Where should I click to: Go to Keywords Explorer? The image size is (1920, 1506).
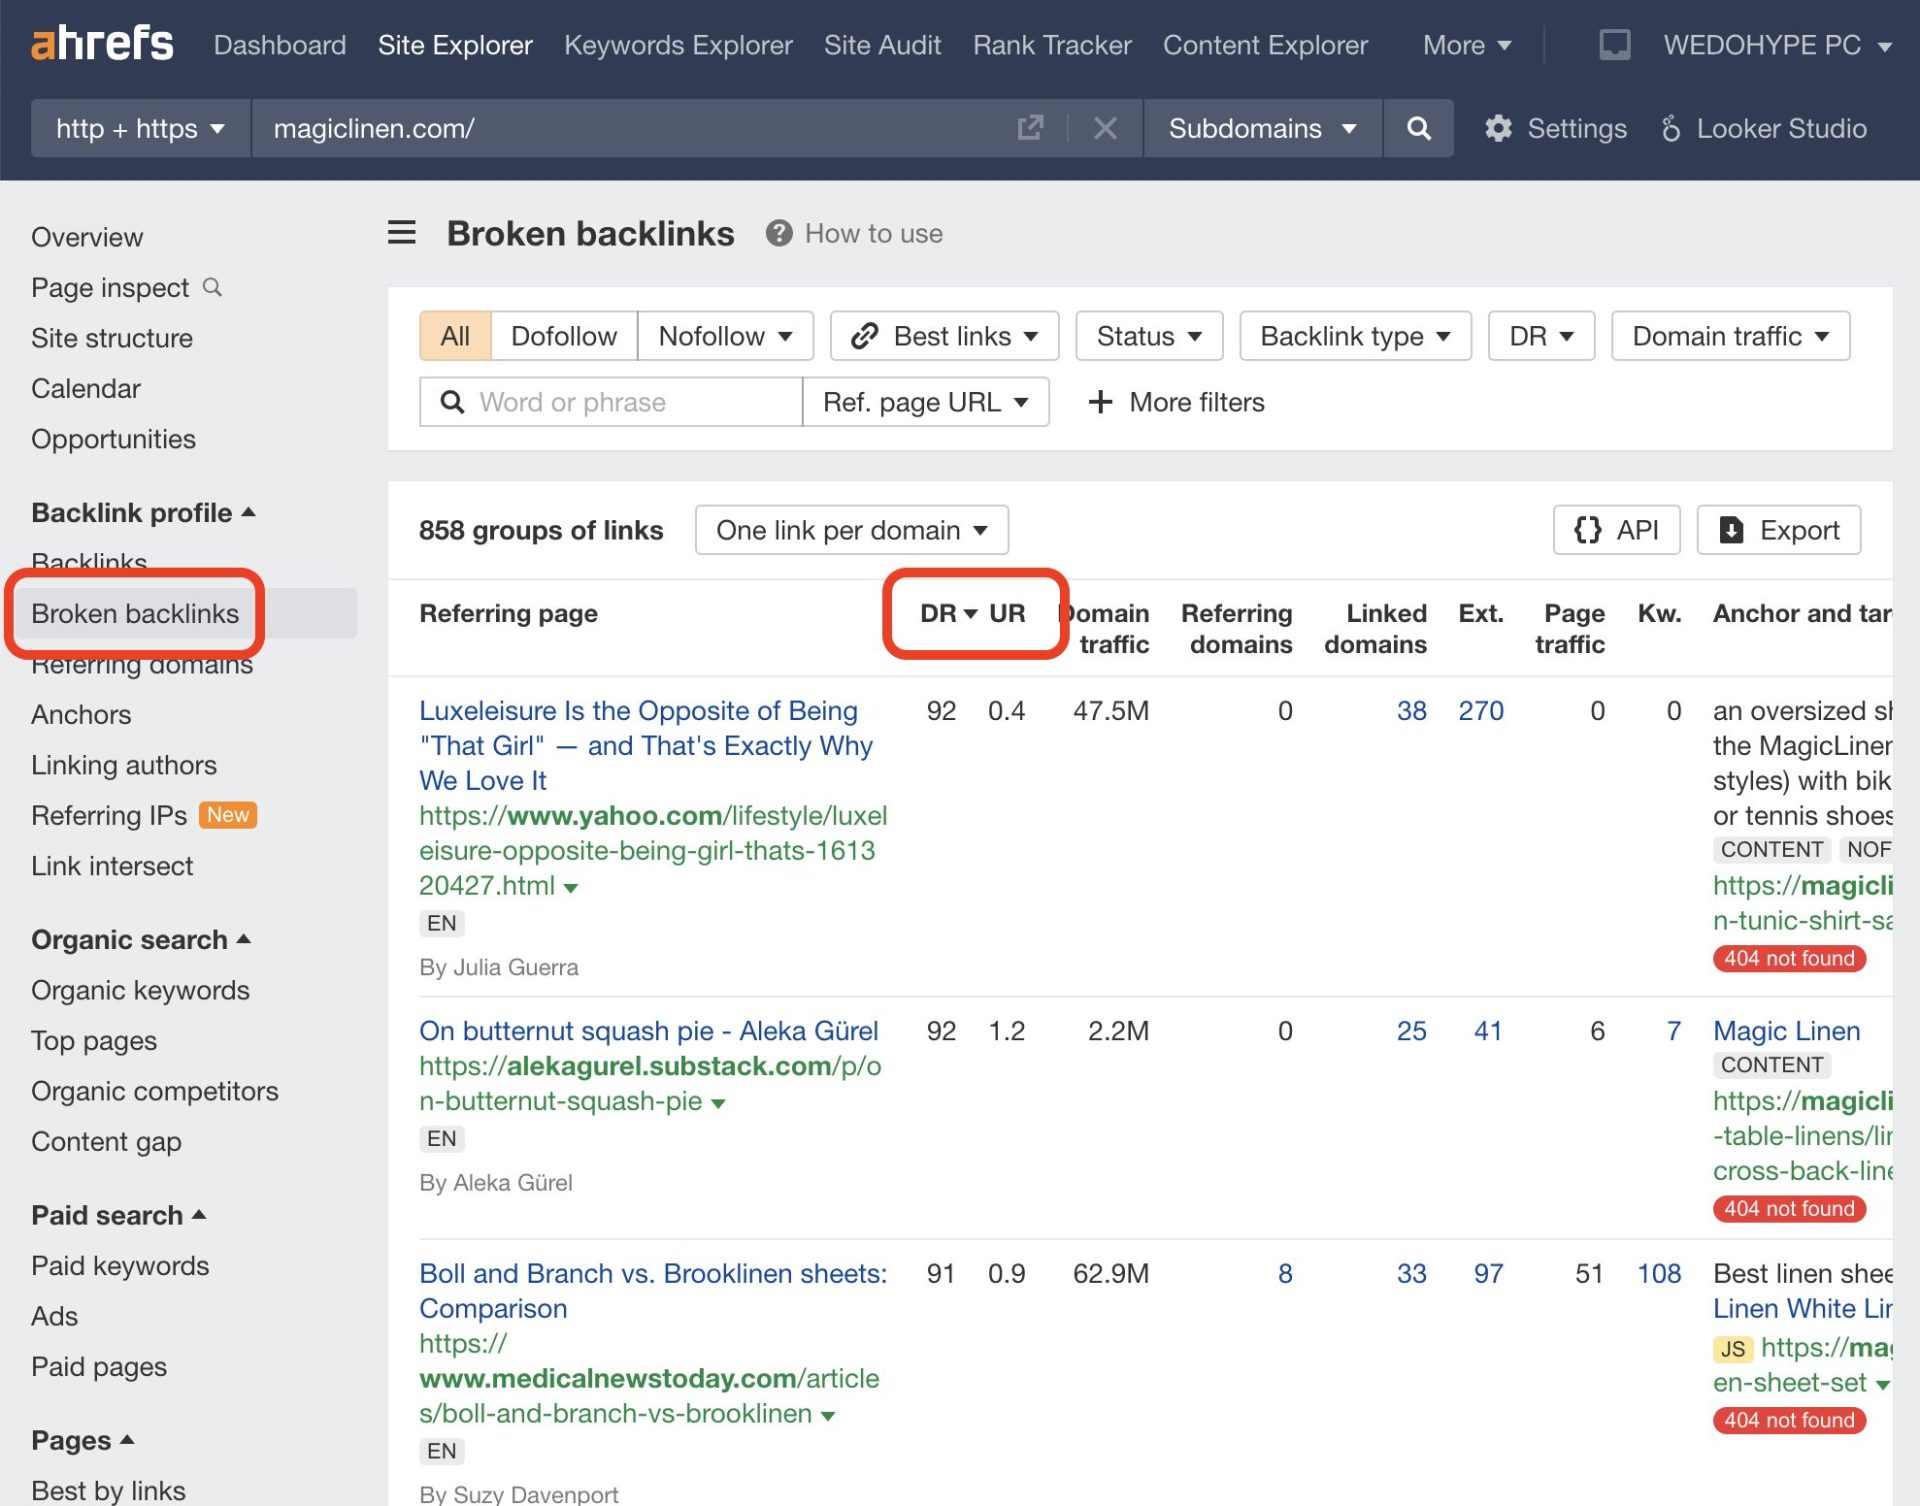click(x=678, y=45)
